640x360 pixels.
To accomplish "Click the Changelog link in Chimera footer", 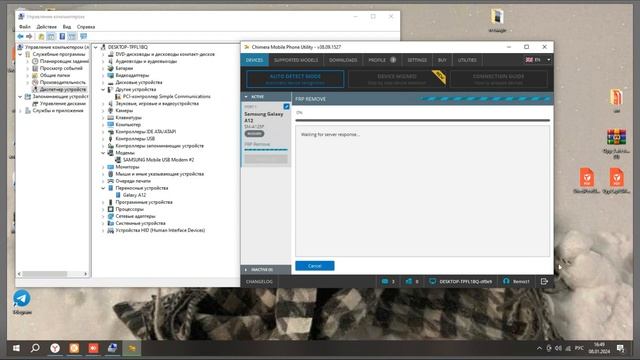I will 259,282.
